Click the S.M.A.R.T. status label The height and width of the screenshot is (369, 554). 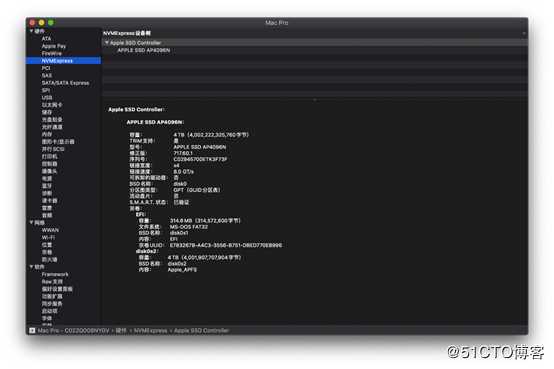tap(148, 202)
